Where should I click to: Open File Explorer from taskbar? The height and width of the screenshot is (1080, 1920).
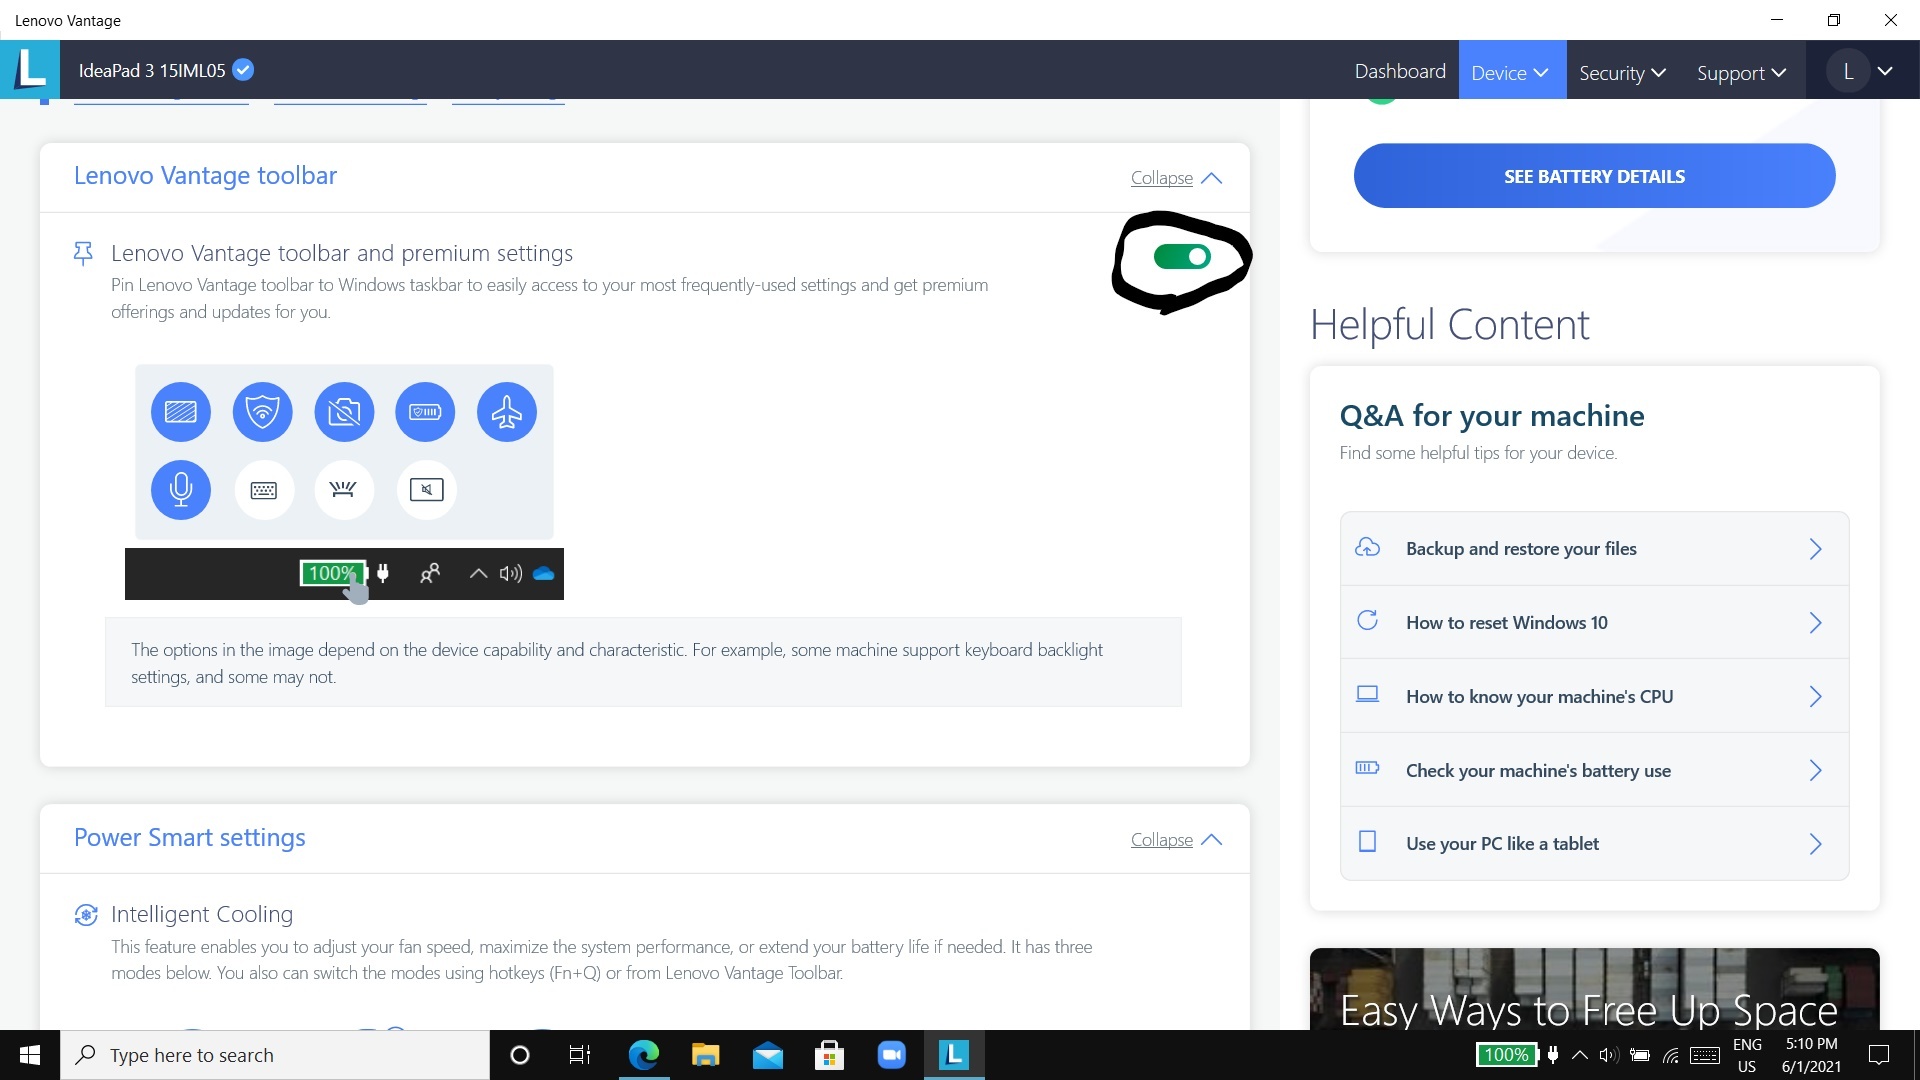pyautogui.click(x=706, y=1055)
